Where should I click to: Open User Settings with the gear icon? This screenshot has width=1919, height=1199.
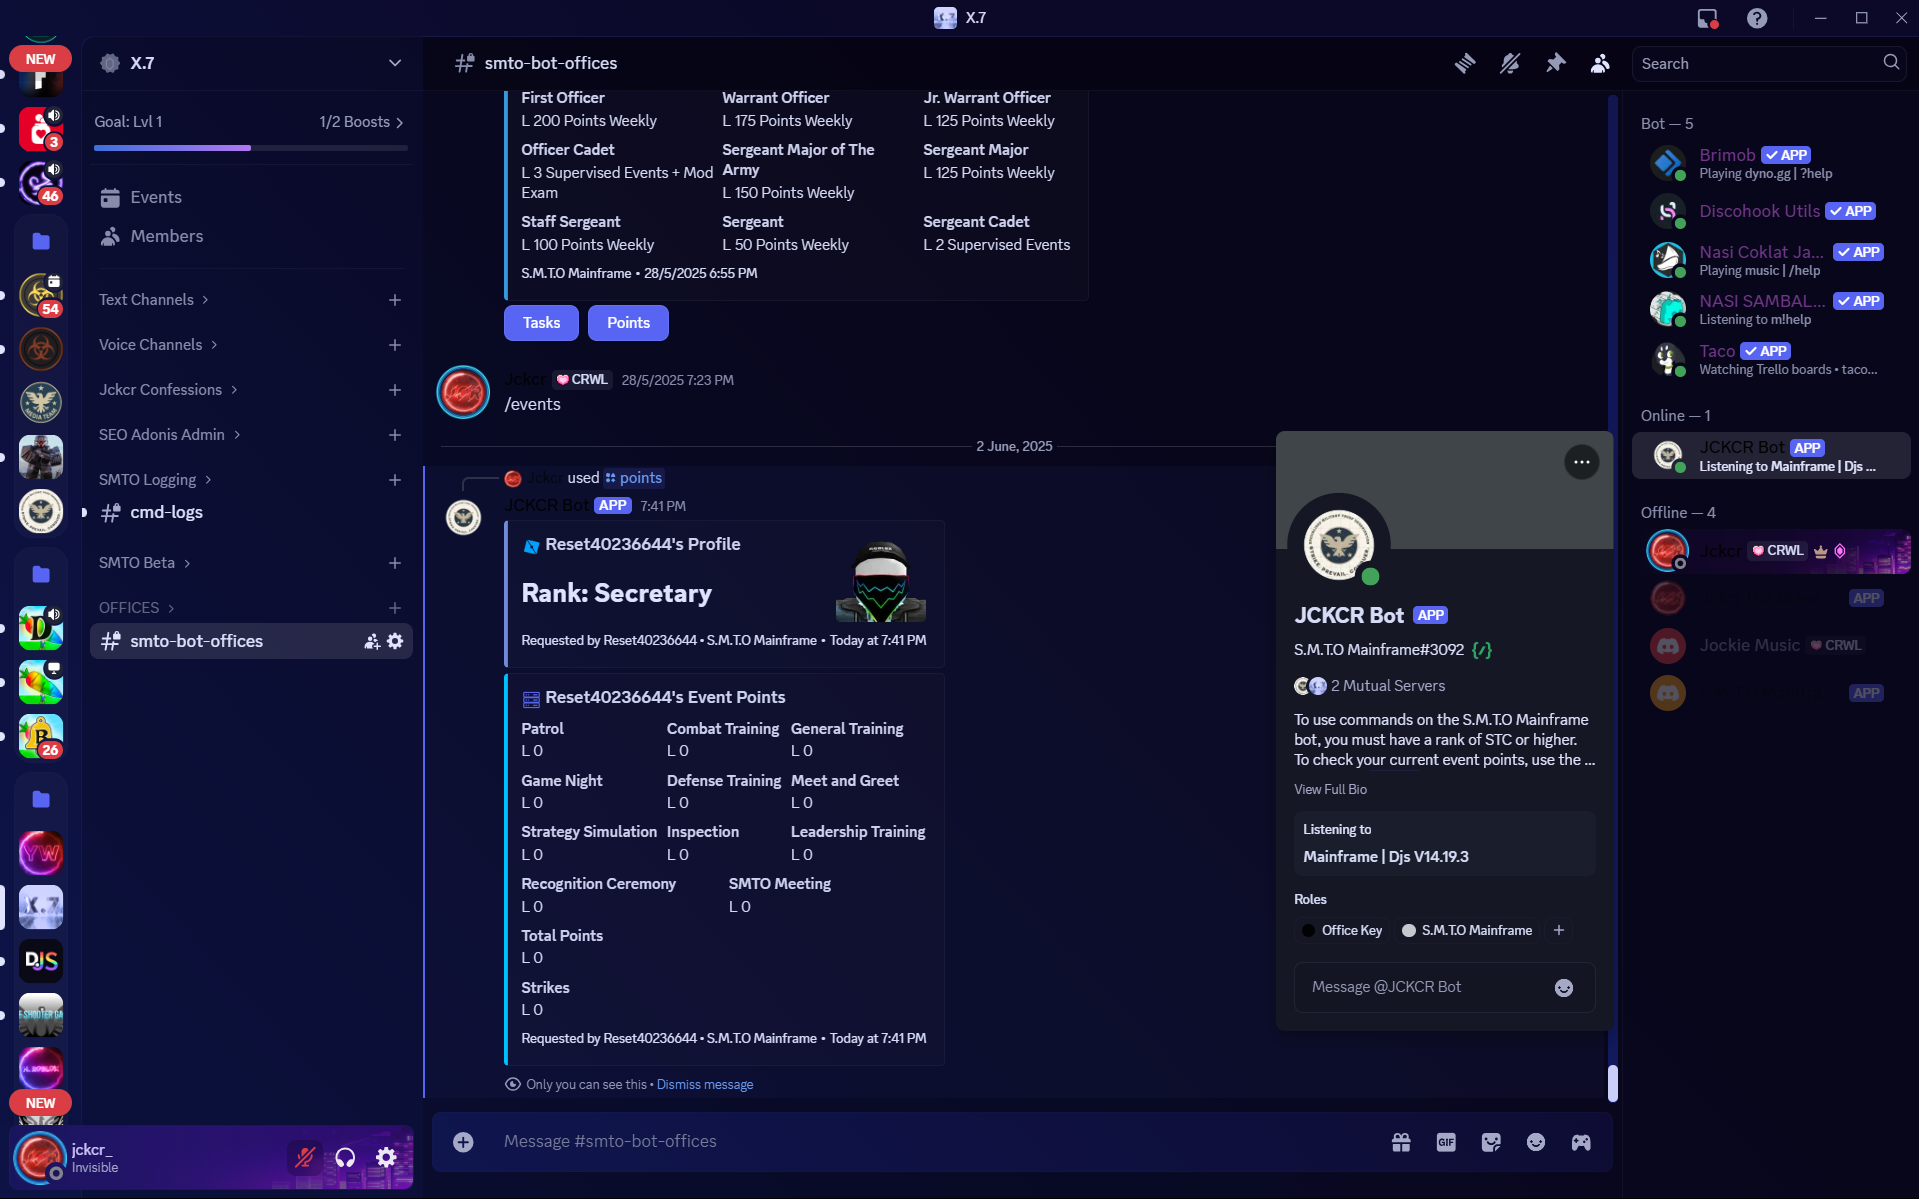tap(385, 1157)
